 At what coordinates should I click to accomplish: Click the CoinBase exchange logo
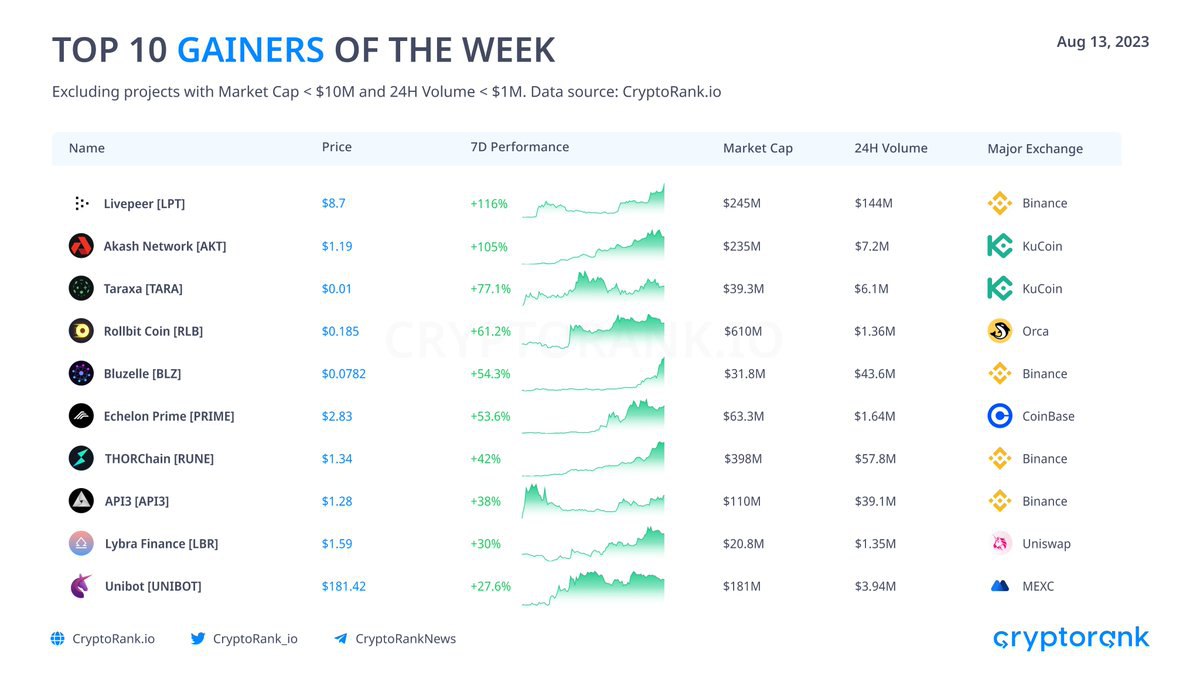pyautogui.click(x=999, y=416)
